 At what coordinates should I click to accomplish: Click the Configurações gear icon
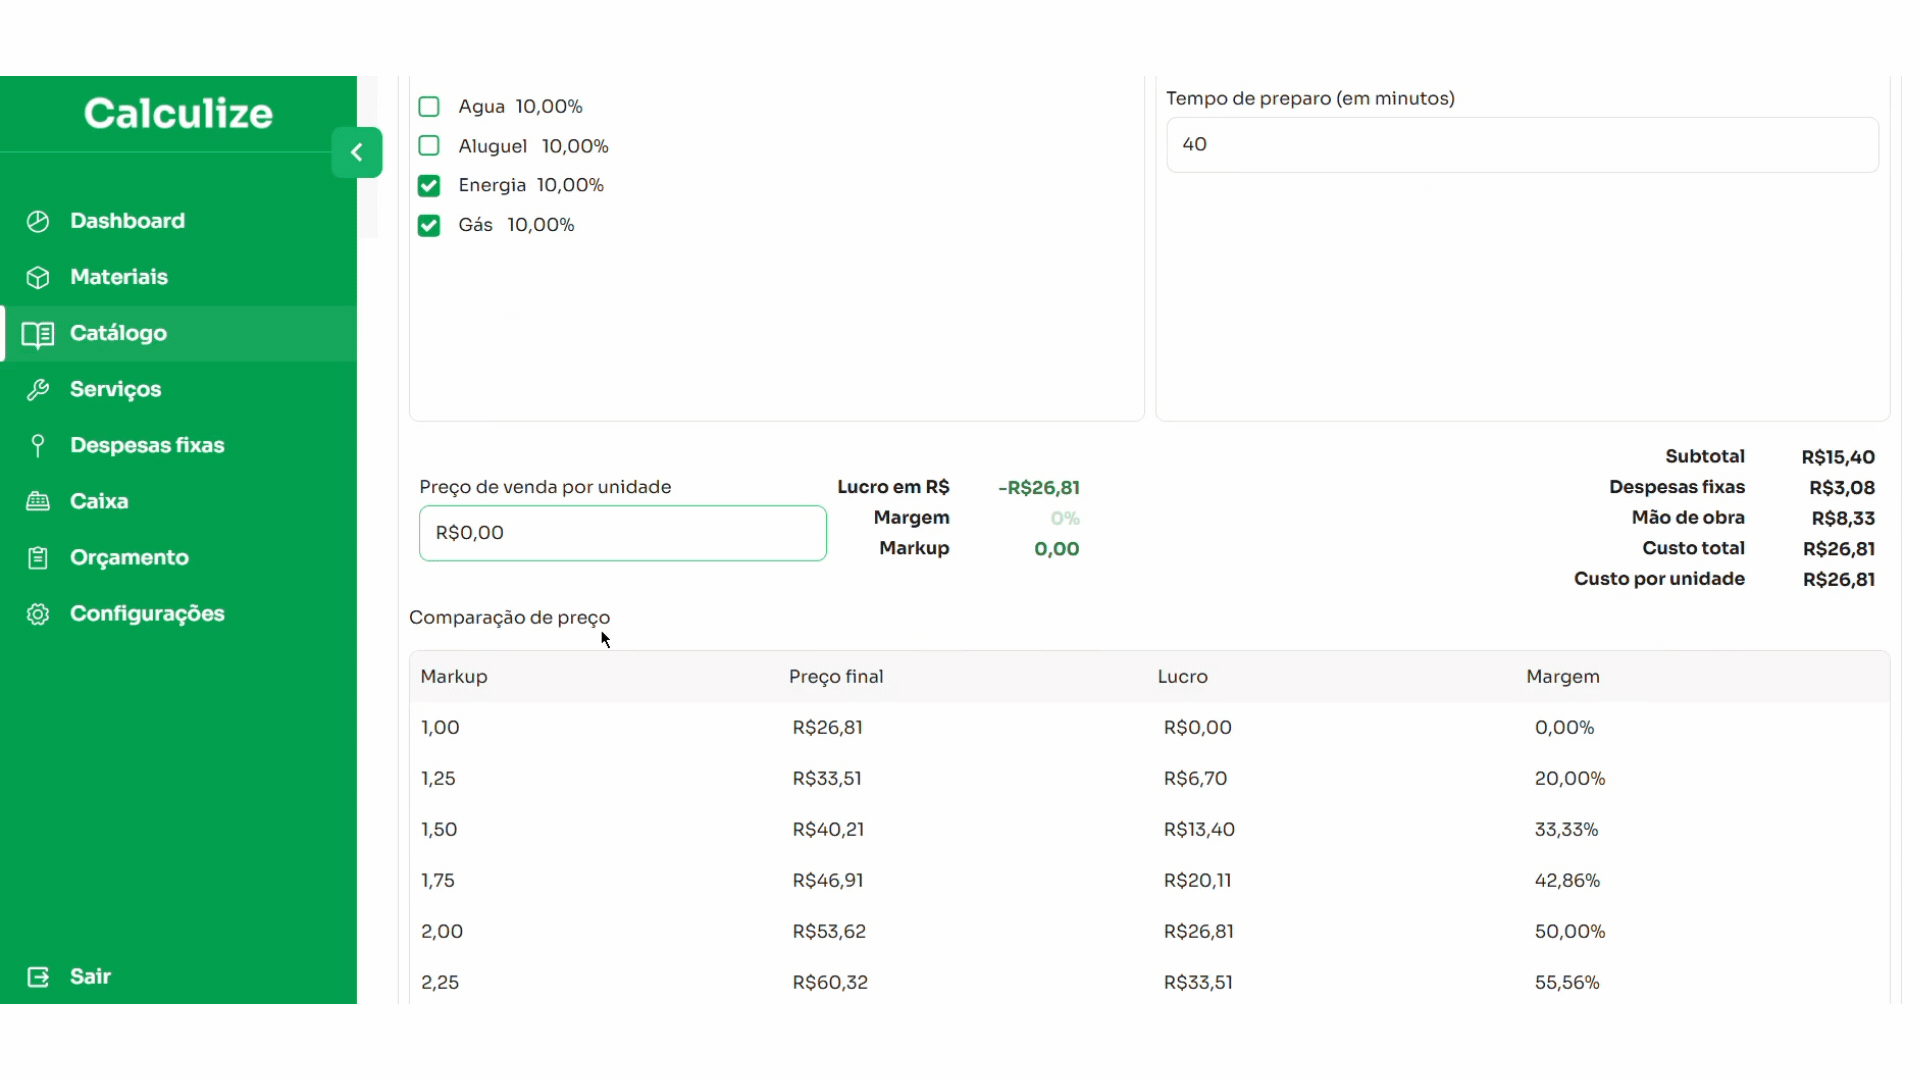point(38,614)
